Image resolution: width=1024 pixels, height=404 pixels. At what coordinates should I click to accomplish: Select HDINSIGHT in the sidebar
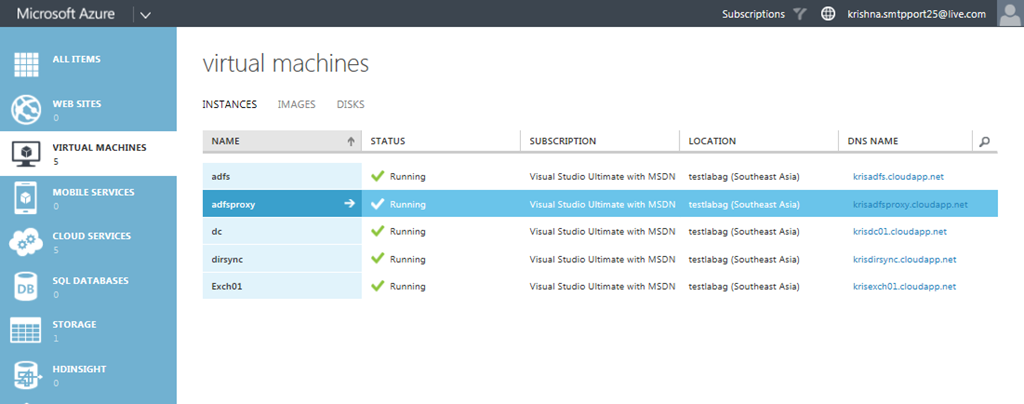(80, 369)
